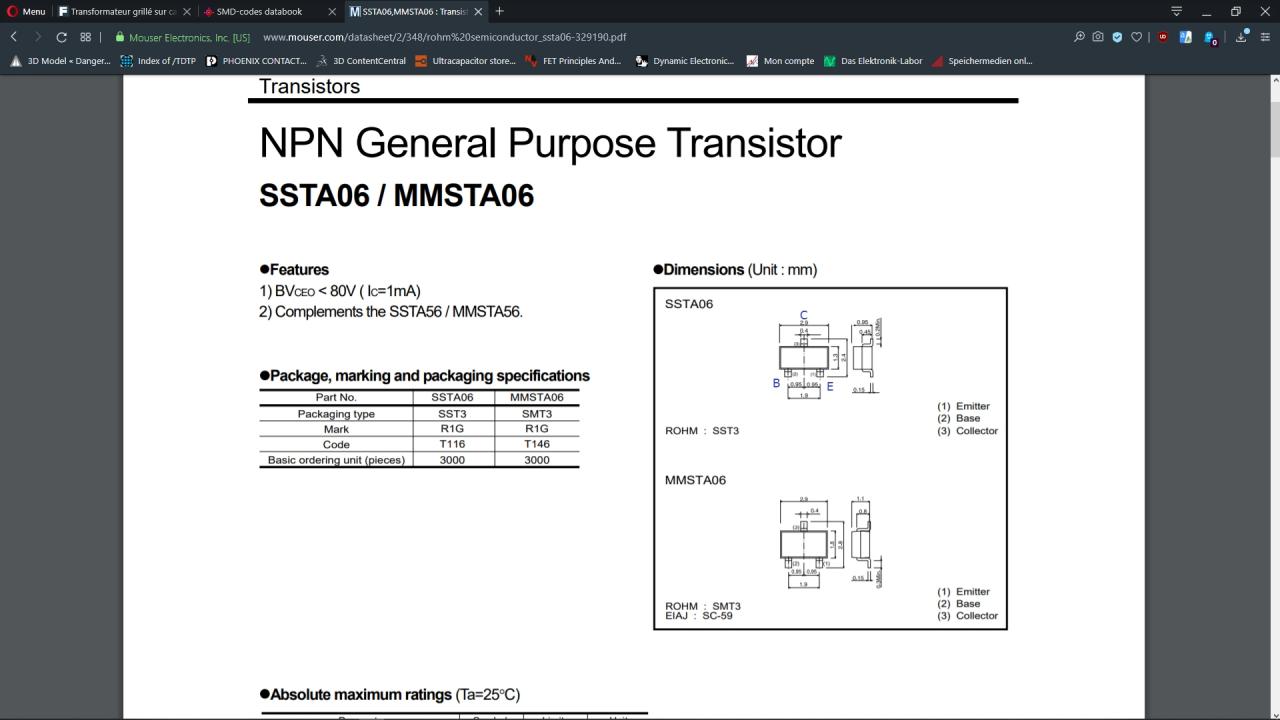Click the 'T116' code cell
The height and width of the screenshot is (720, 1280).
(x=452, y=444)
